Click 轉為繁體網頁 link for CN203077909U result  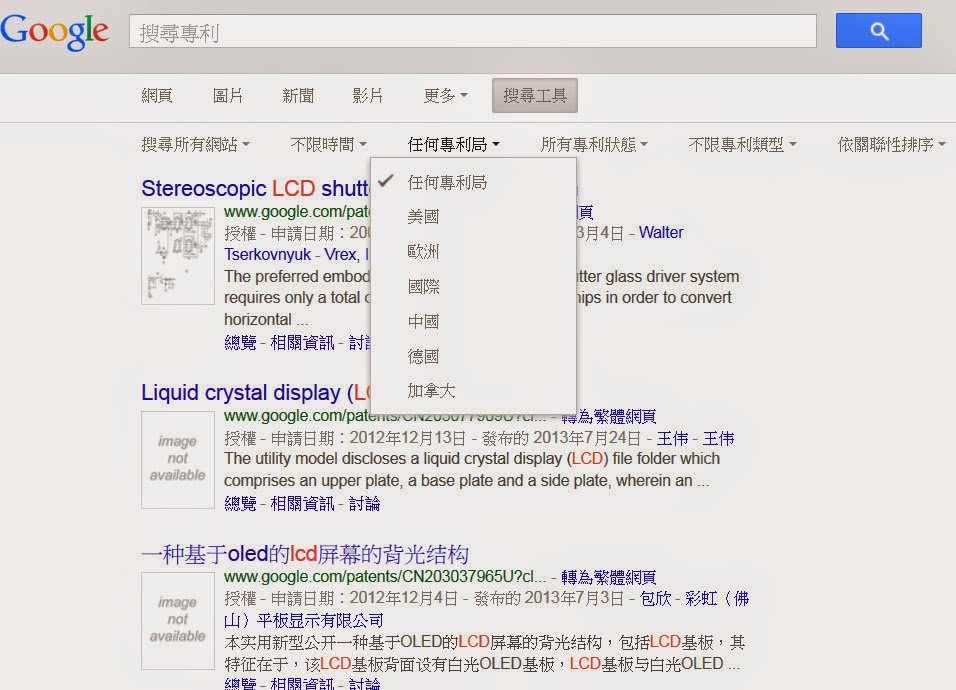point(608,416)
